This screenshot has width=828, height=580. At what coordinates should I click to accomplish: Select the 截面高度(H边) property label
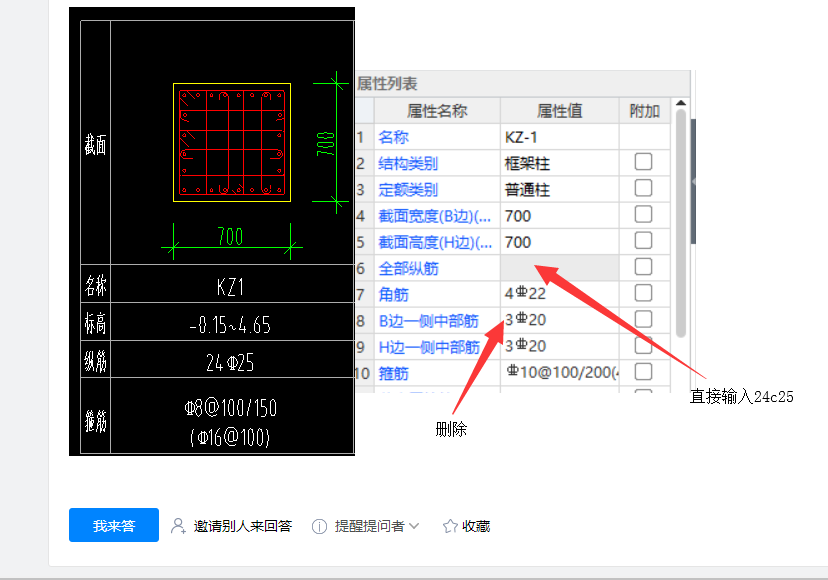(435, 242)
